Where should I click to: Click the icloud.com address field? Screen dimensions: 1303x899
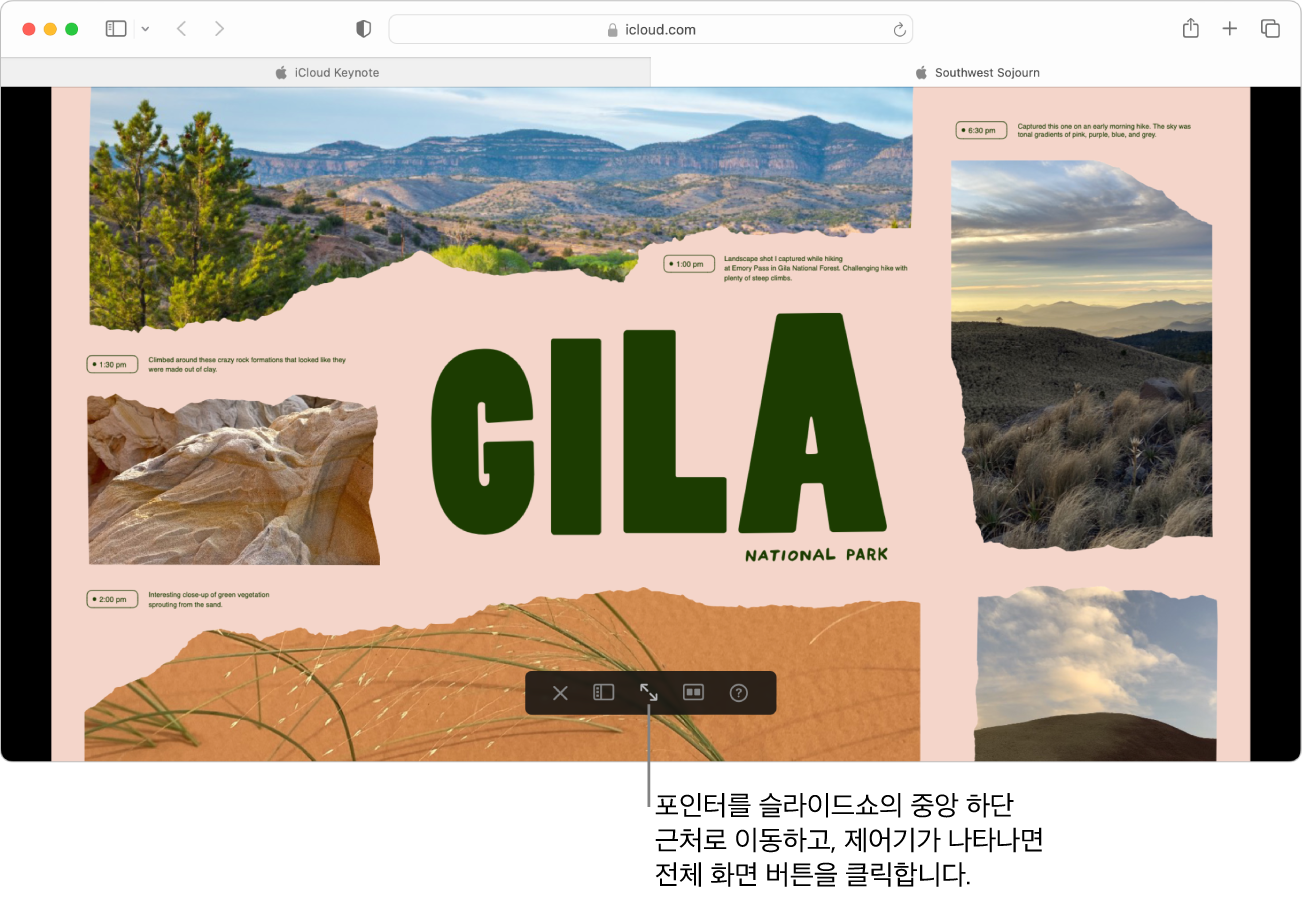[x=651, y=30]
